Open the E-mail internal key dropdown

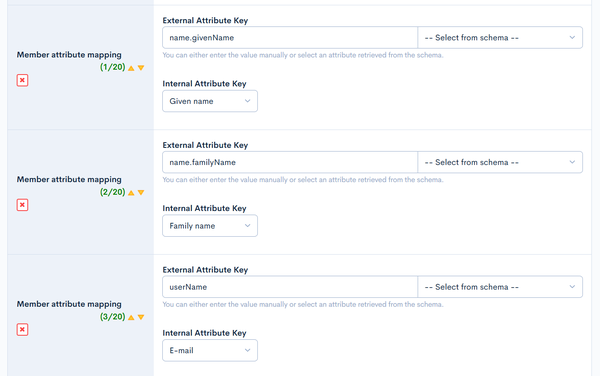[210, 350]
